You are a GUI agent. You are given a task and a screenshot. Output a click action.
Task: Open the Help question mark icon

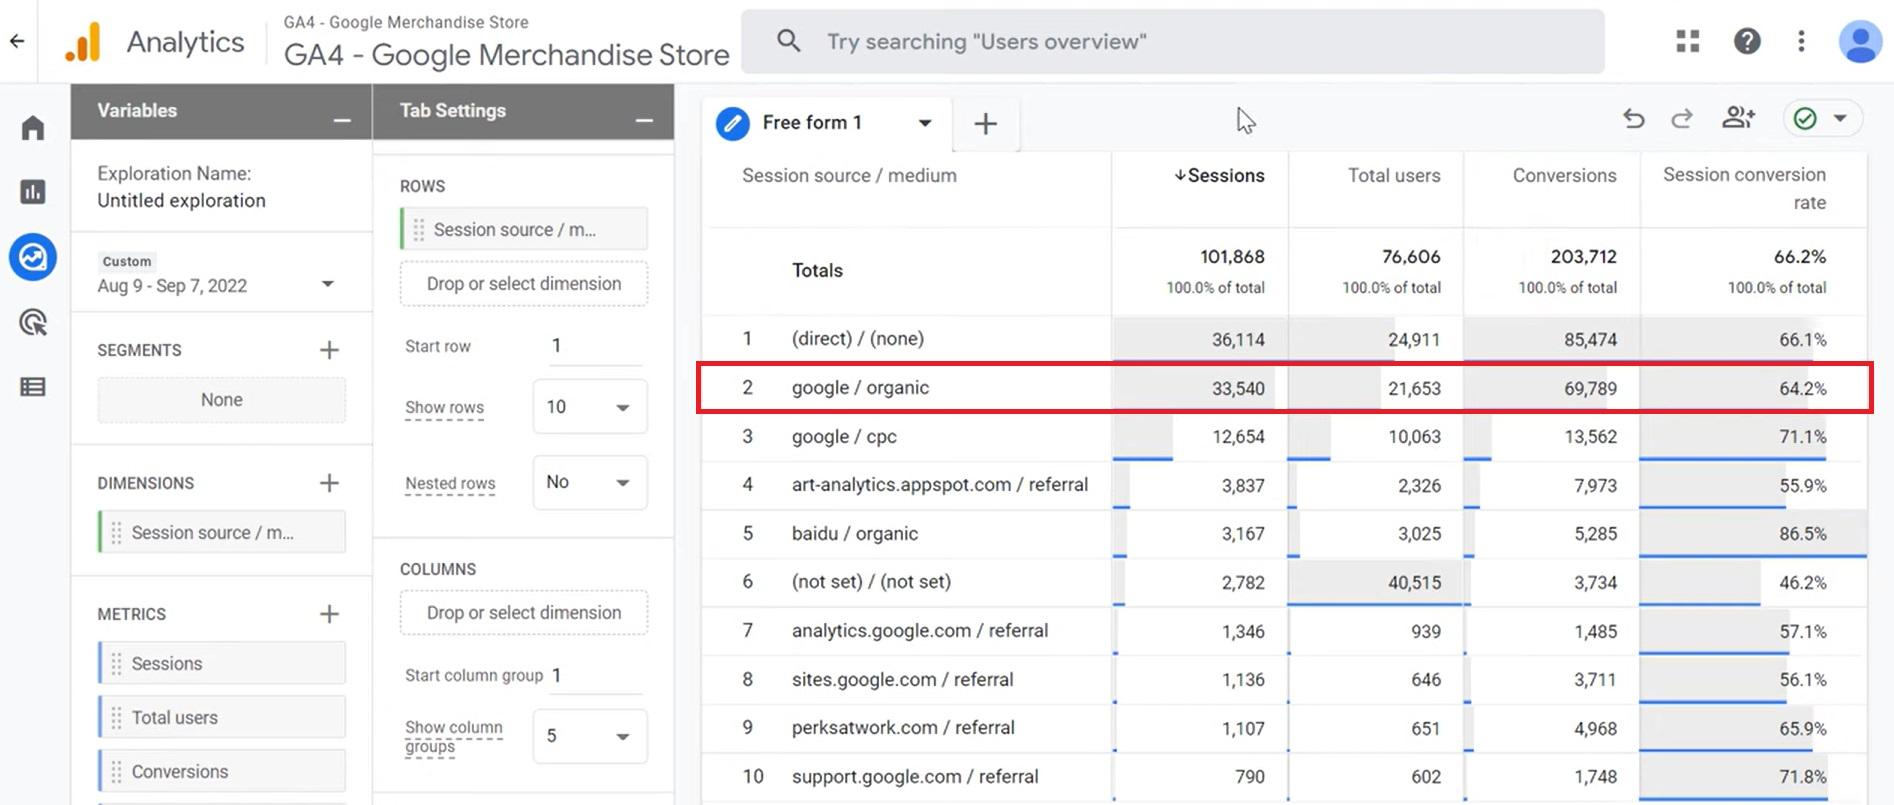[1747, 41]
